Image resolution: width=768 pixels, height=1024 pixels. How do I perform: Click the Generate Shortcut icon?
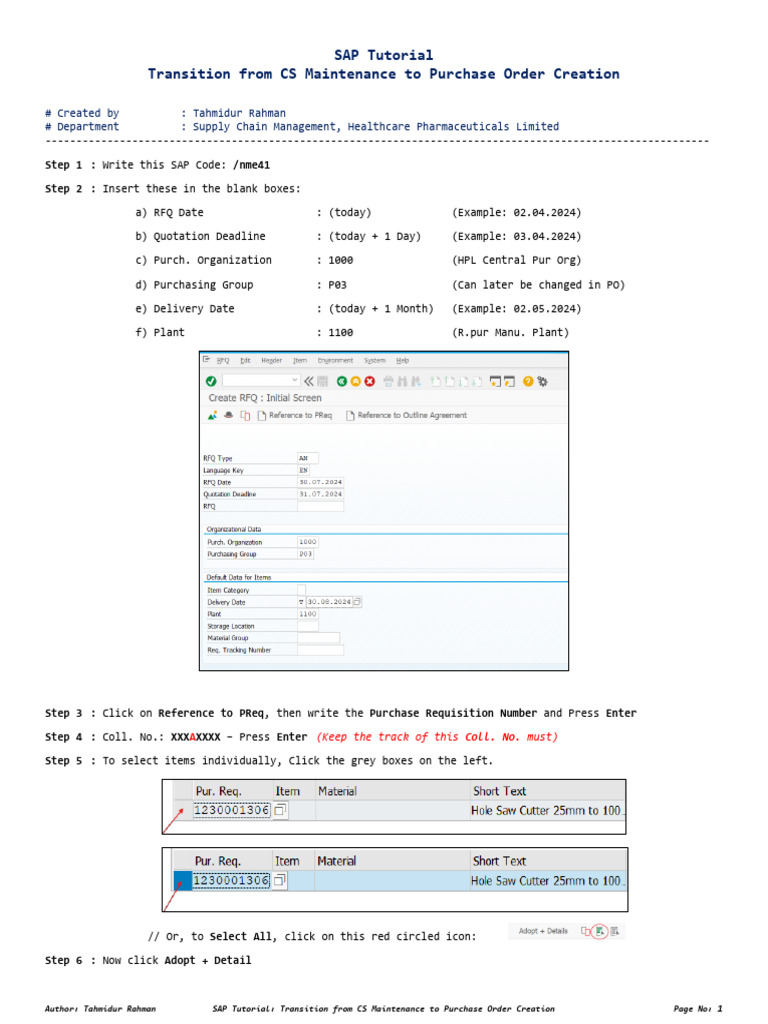pyautogui.click(x=509, y=381)
